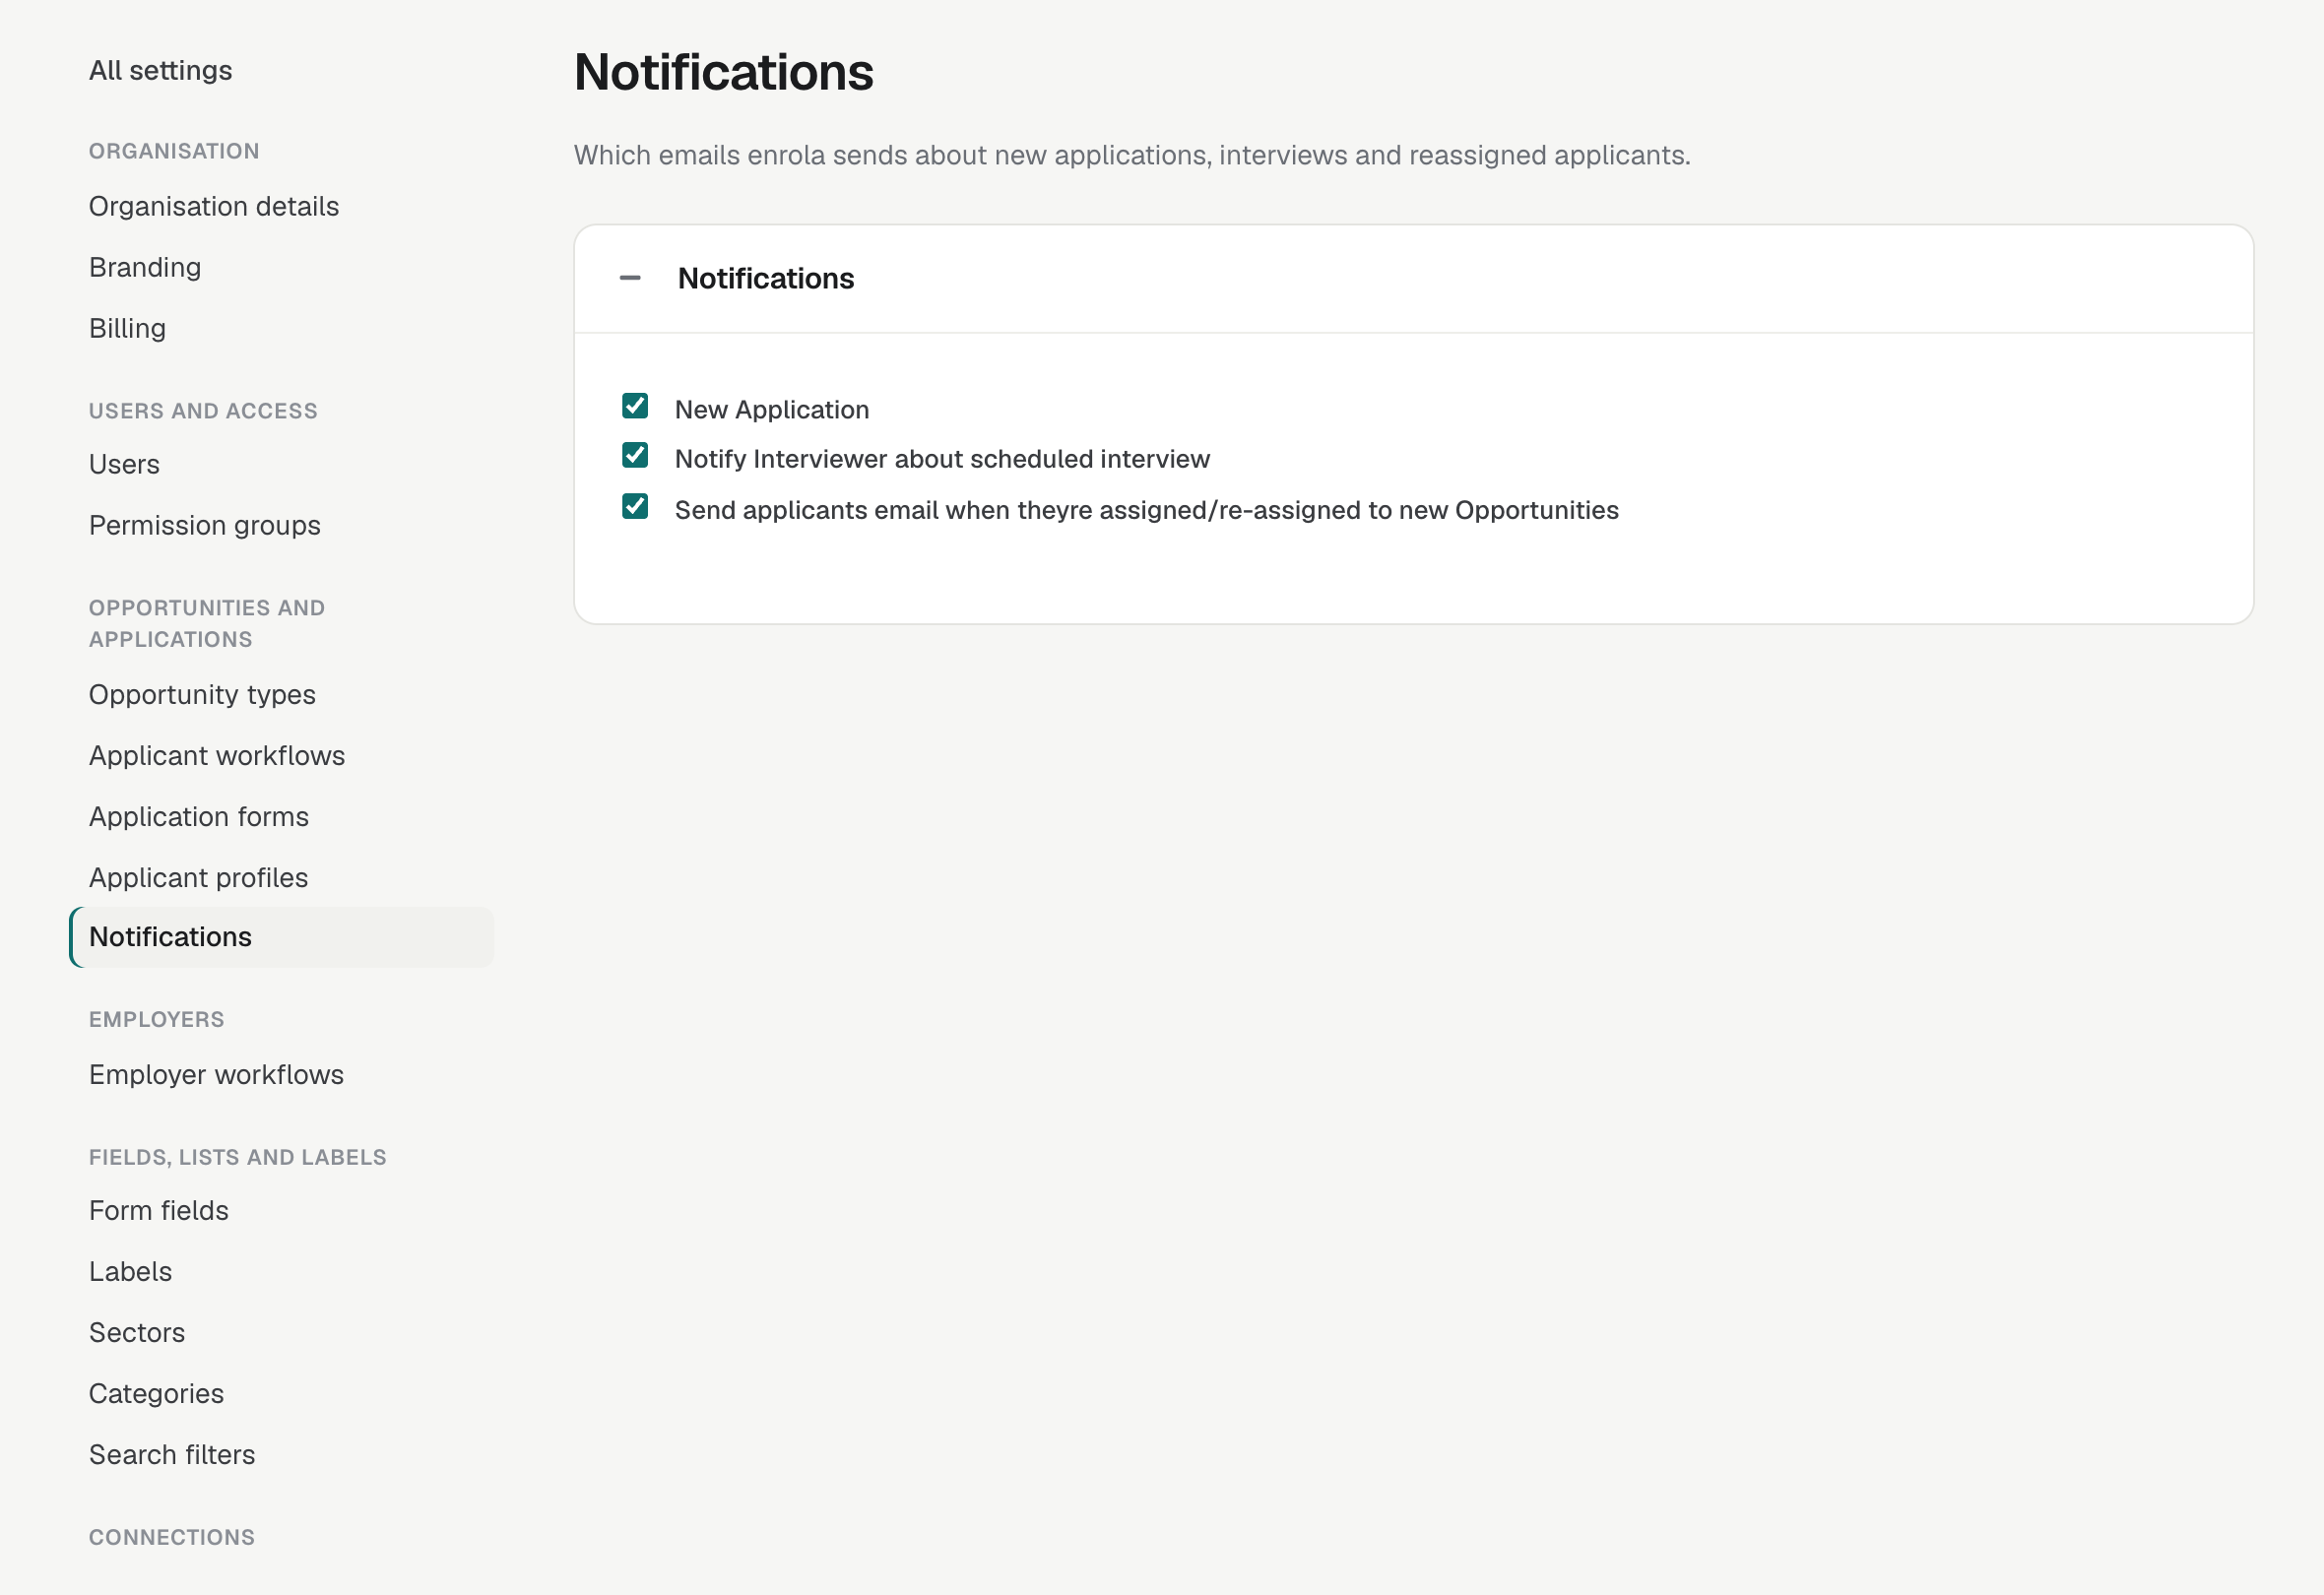The image size is (2324, 1595).
Task: Click the Send applicants email label text
Action: pos(1147,510)
